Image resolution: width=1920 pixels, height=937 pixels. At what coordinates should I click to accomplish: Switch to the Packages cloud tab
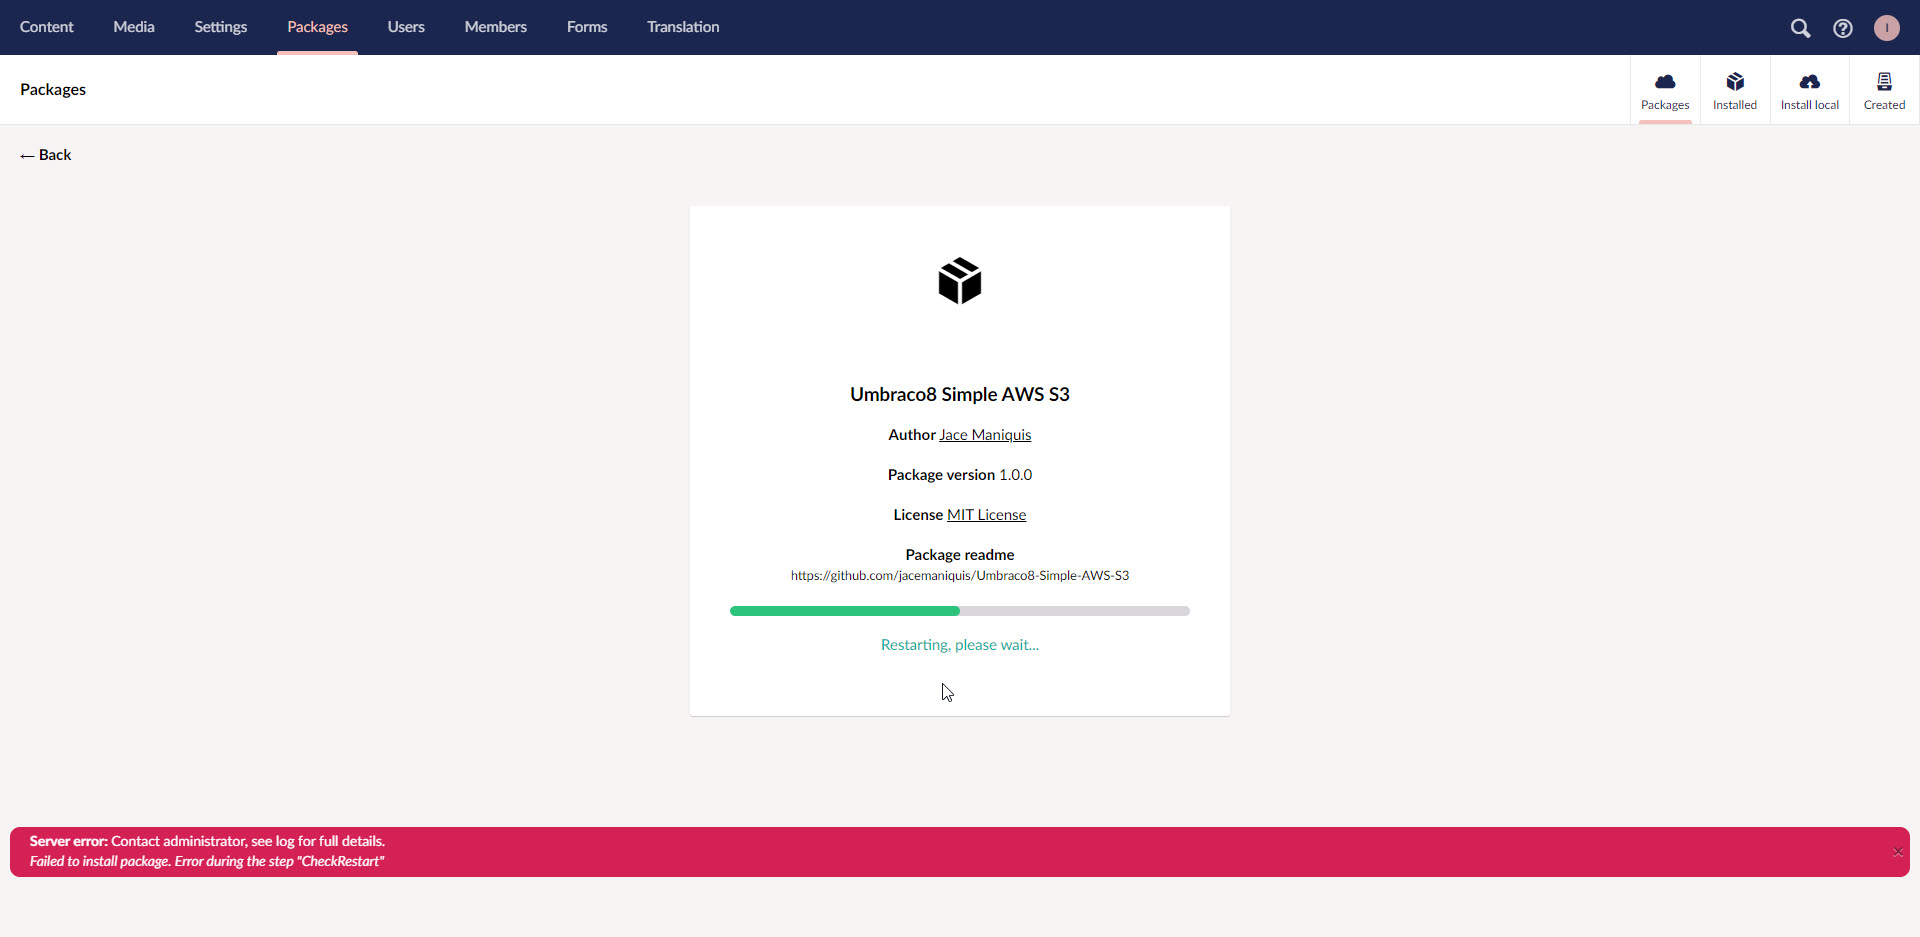tap(1665, 90)
